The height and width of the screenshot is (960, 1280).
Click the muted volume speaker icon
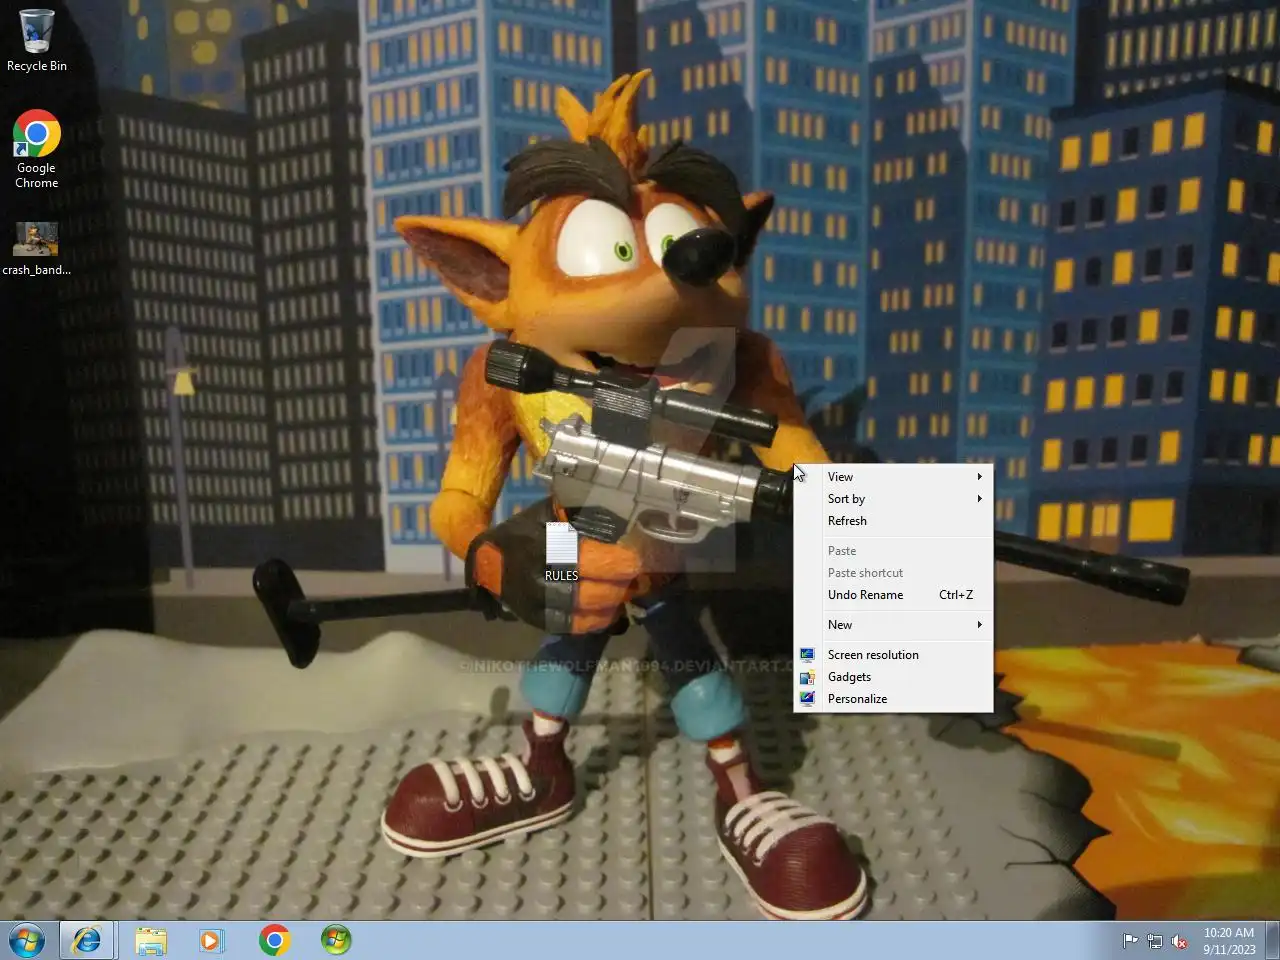point(1180,940)
